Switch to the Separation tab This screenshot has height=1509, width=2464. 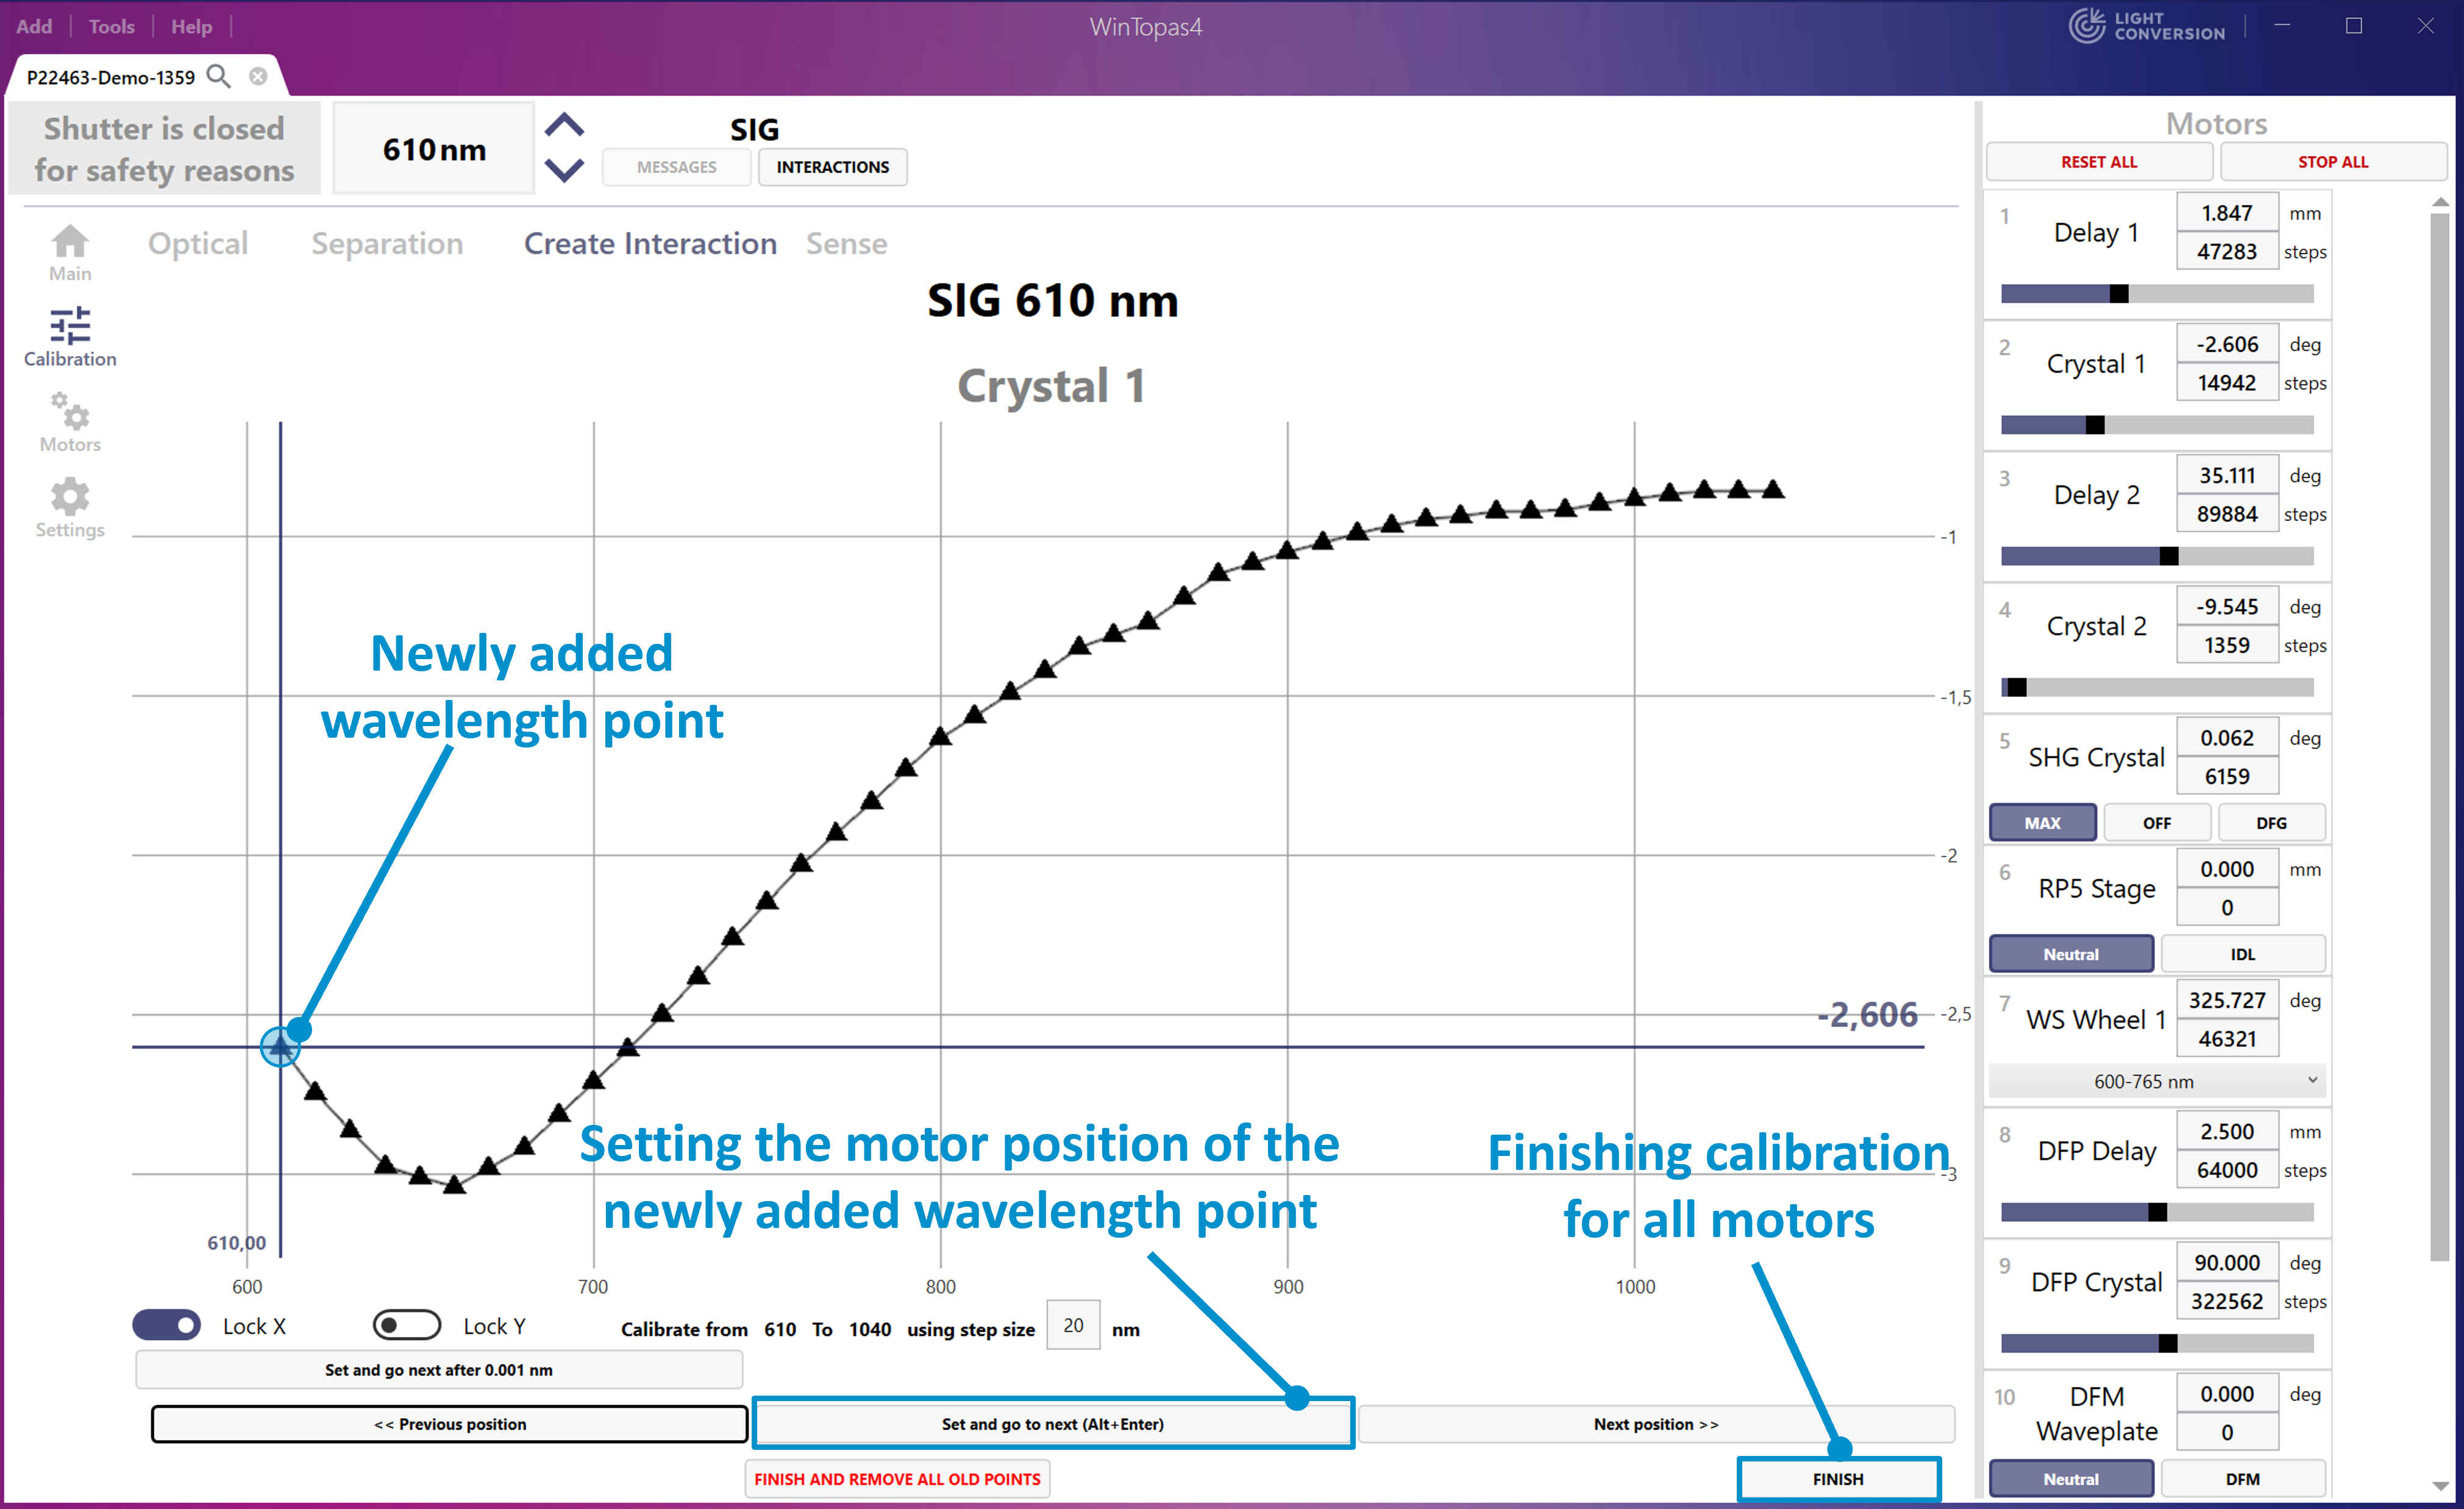(387, 244)
